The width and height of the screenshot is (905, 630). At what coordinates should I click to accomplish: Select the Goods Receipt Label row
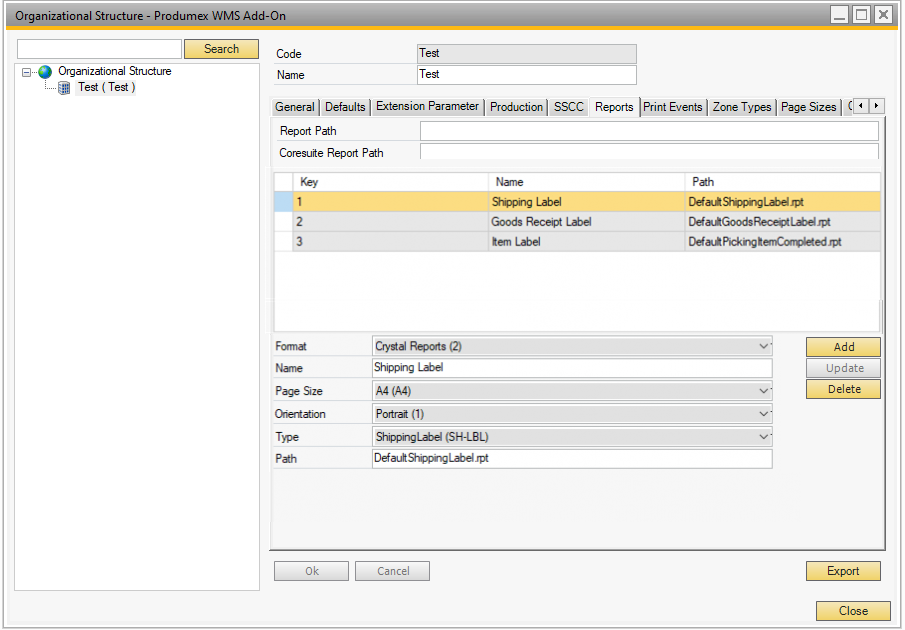(x=542, y=222)
